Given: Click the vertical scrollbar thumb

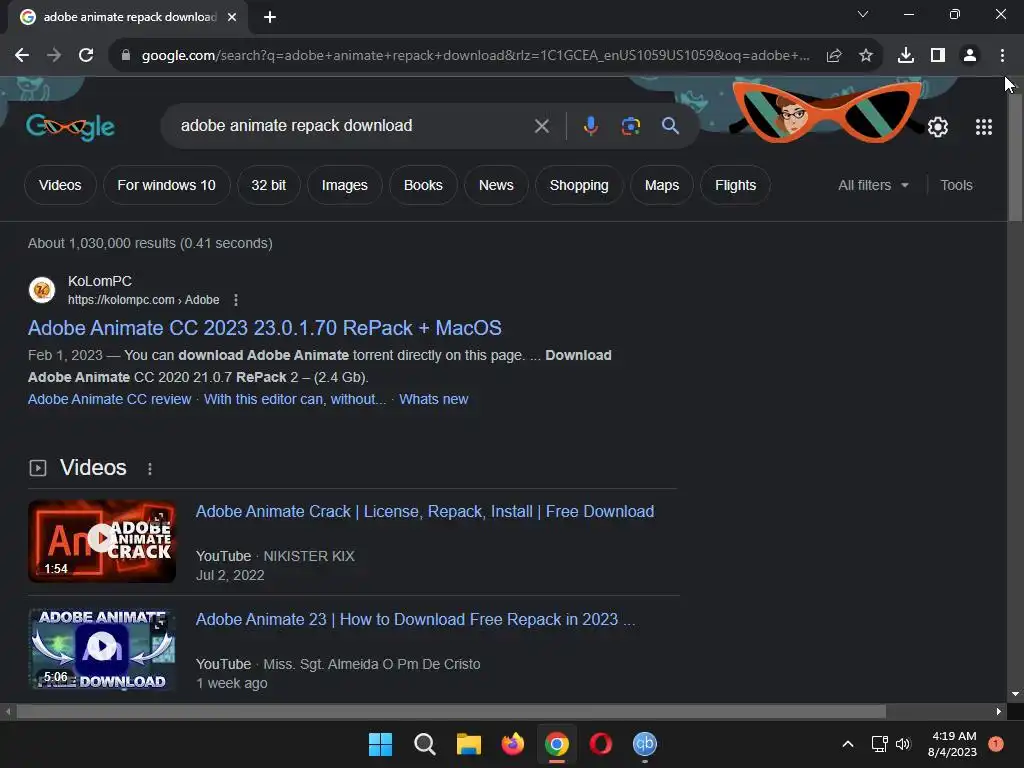Looking at the screenshot, I should click(1015, 157).
